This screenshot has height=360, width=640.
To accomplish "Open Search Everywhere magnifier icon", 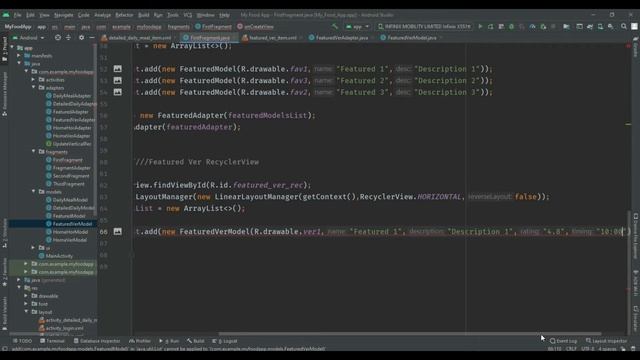I will [x=624, y=27].
